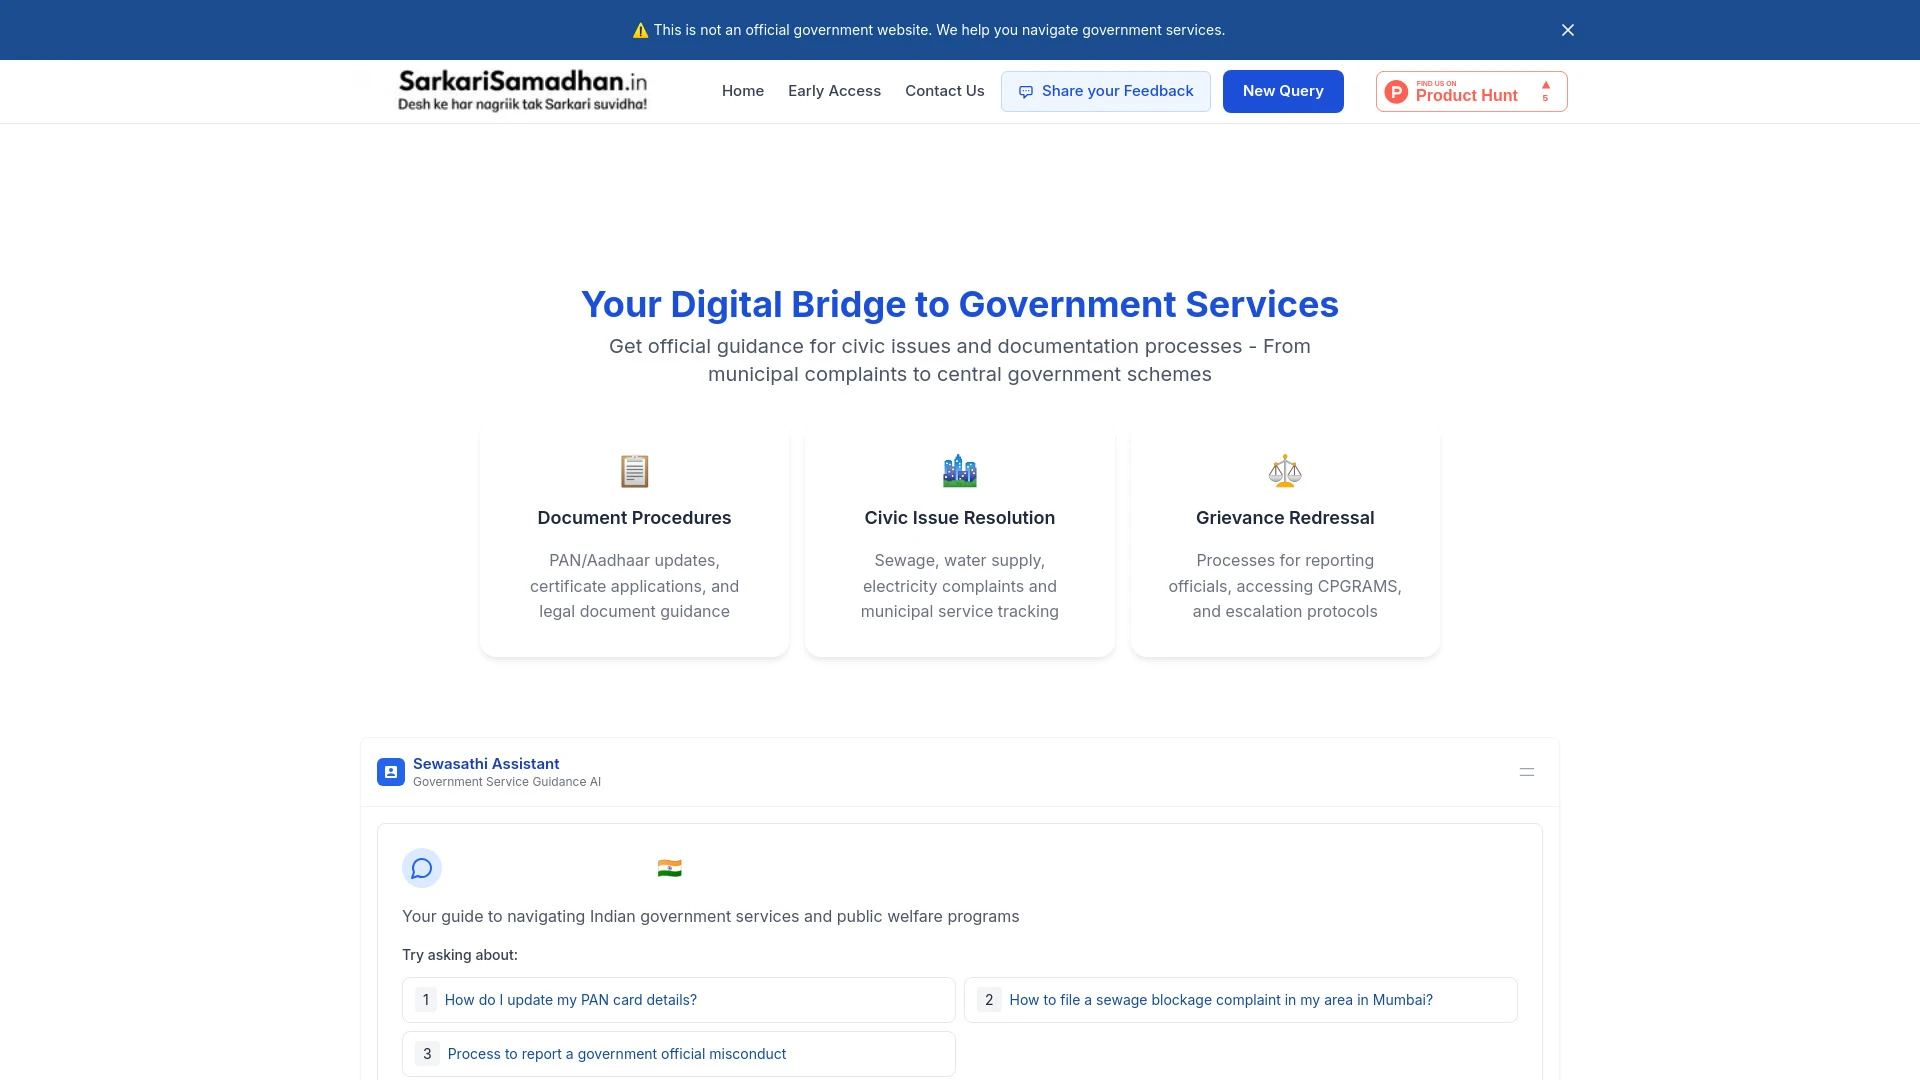The width and height of the screenshot is (1920, 1080).
Task: Click the Grievance Redressal scales icon
Action: (x=1285, y=470)
